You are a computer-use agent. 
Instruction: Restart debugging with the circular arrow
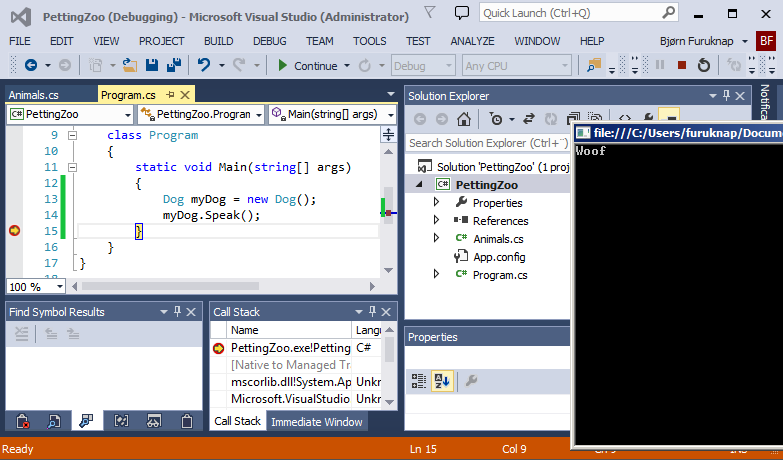point(704,65)
